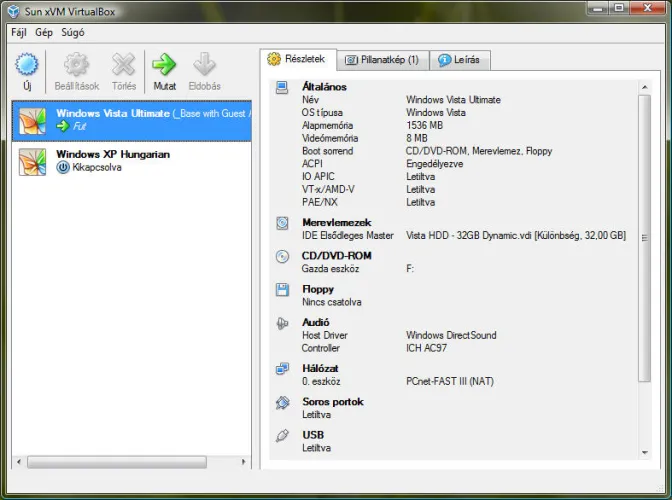Open Beállítások settings gear icon
The width and height of the screenshot is (672, 500).
(x=76, y=65)
